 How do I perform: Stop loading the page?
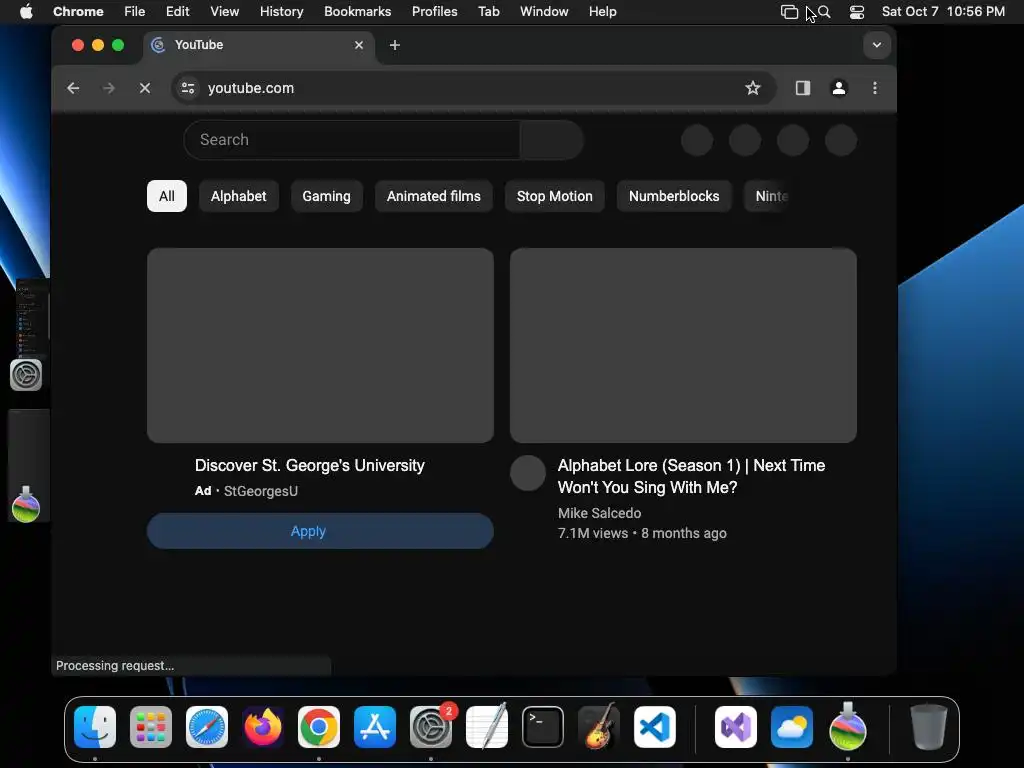coord(145,88)
